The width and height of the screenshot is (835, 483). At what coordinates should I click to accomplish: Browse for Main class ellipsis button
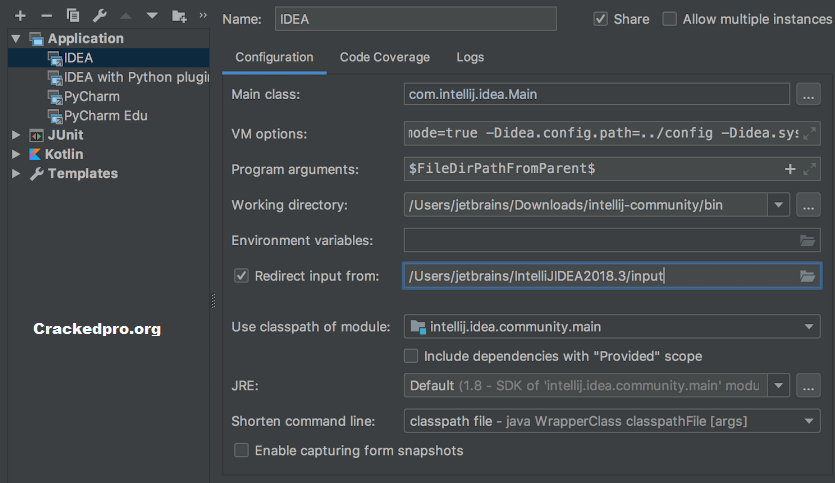(x=808, y=95)
